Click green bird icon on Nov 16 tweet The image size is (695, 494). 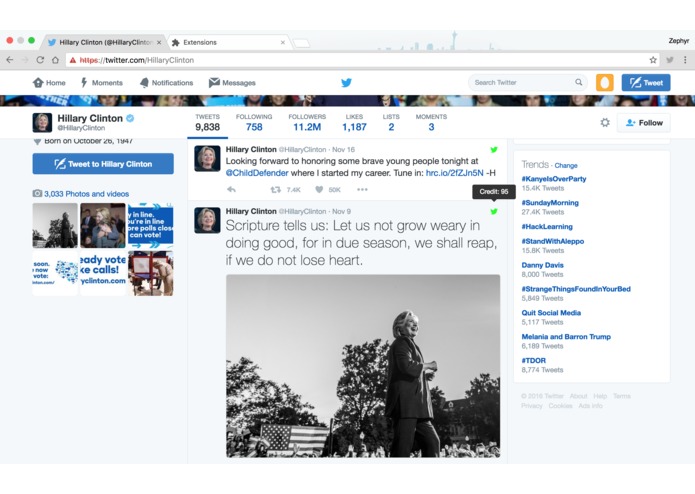494,150
